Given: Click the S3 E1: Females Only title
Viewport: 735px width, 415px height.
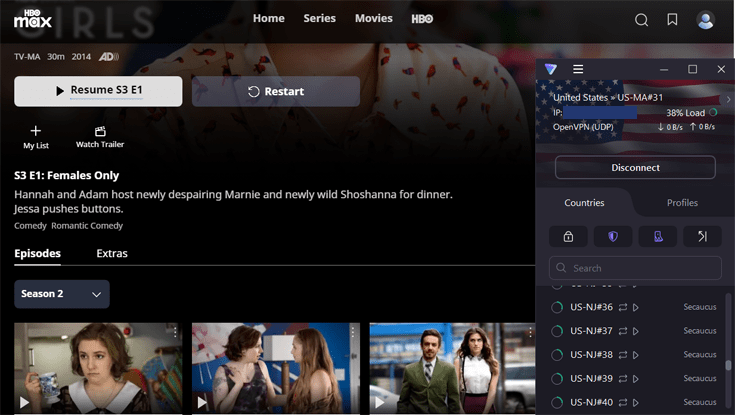Looking at the screenshot, I should coord(67,175).
